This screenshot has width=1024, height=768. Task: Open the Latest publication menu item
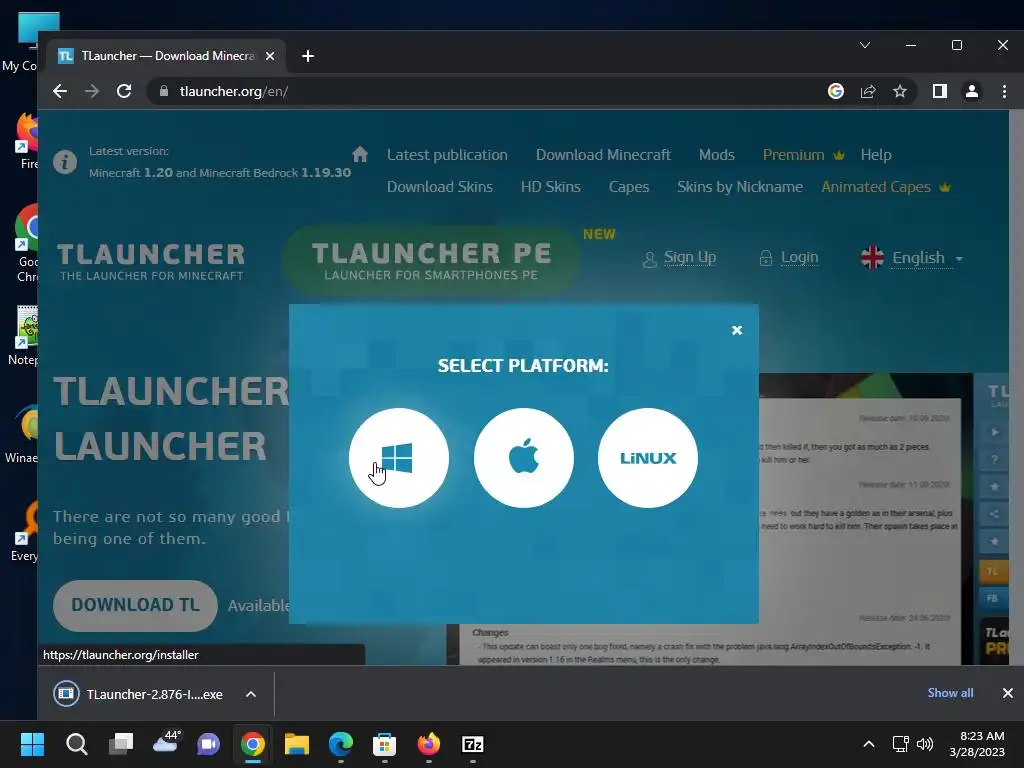coord(447,155)
